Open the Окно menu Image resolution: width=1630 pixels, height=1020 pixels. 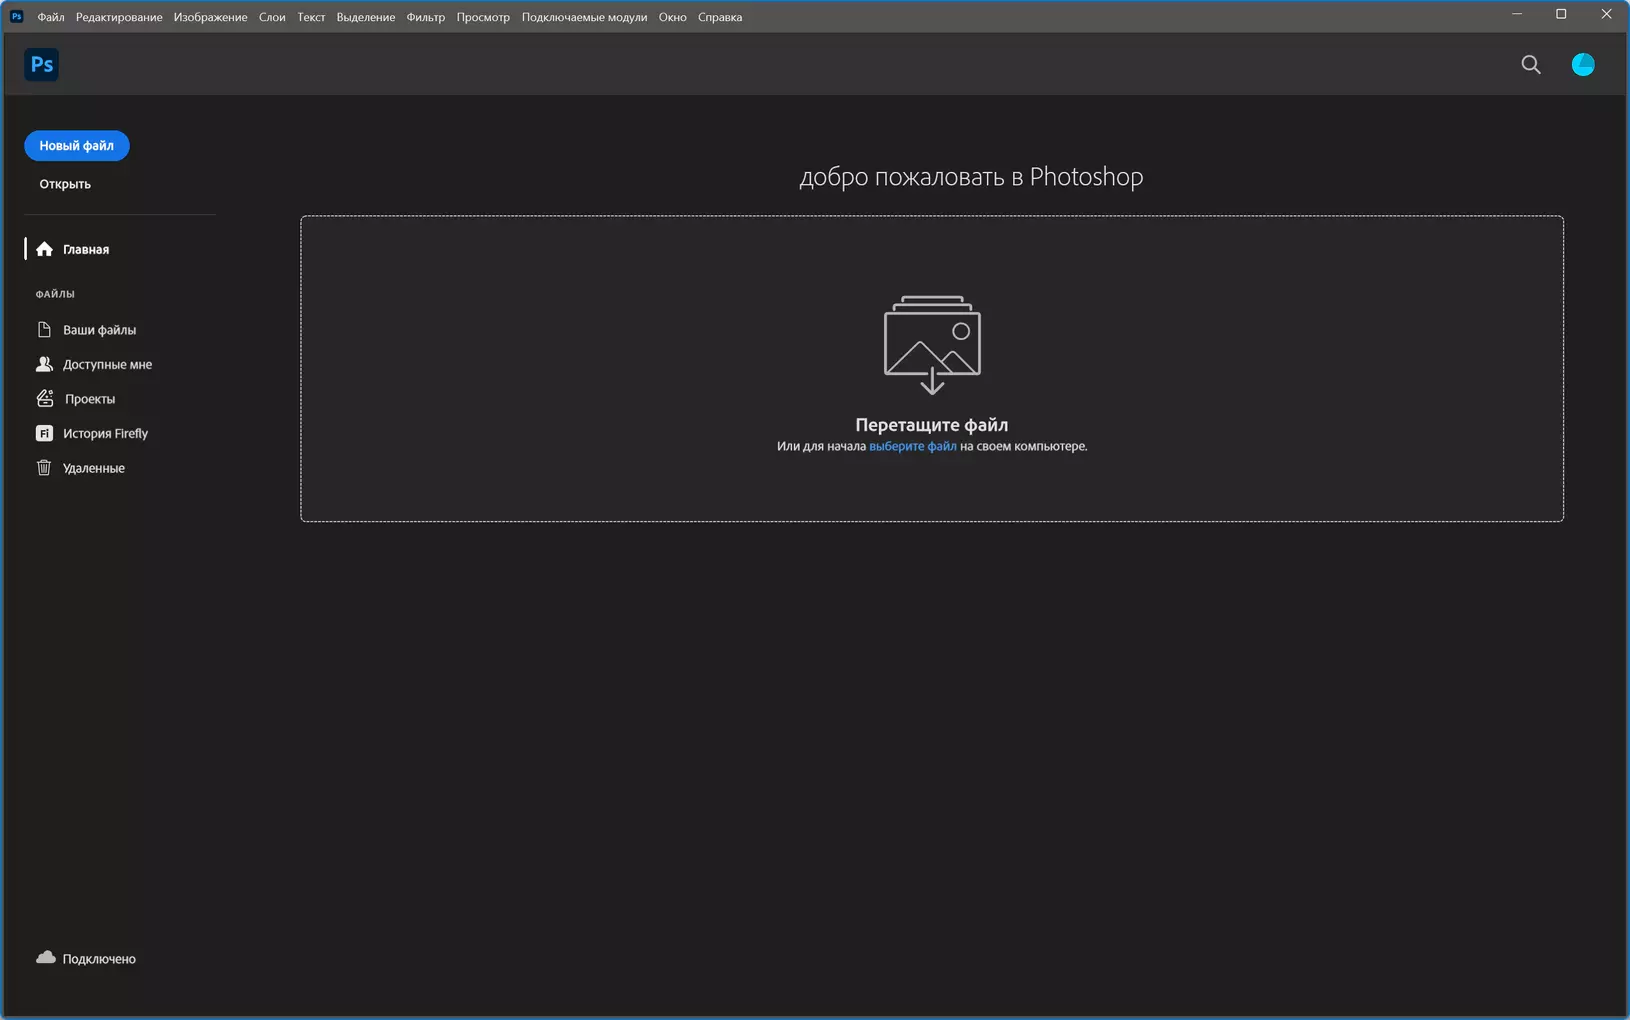(x=672, y=17)
